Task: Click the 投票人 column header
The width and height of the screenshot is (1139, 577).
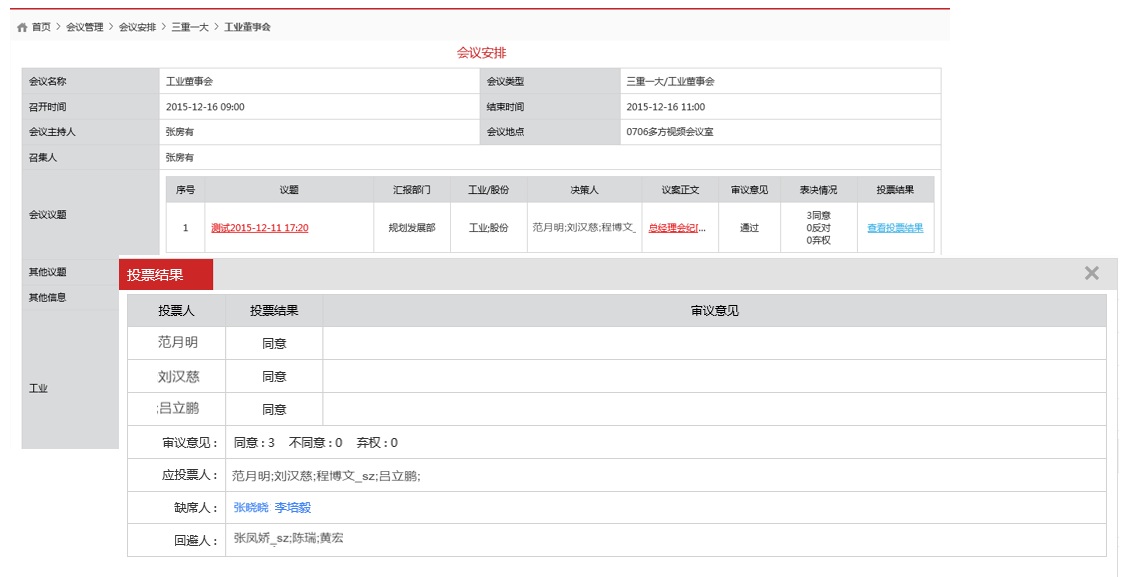Action: [x=177, y=311]
